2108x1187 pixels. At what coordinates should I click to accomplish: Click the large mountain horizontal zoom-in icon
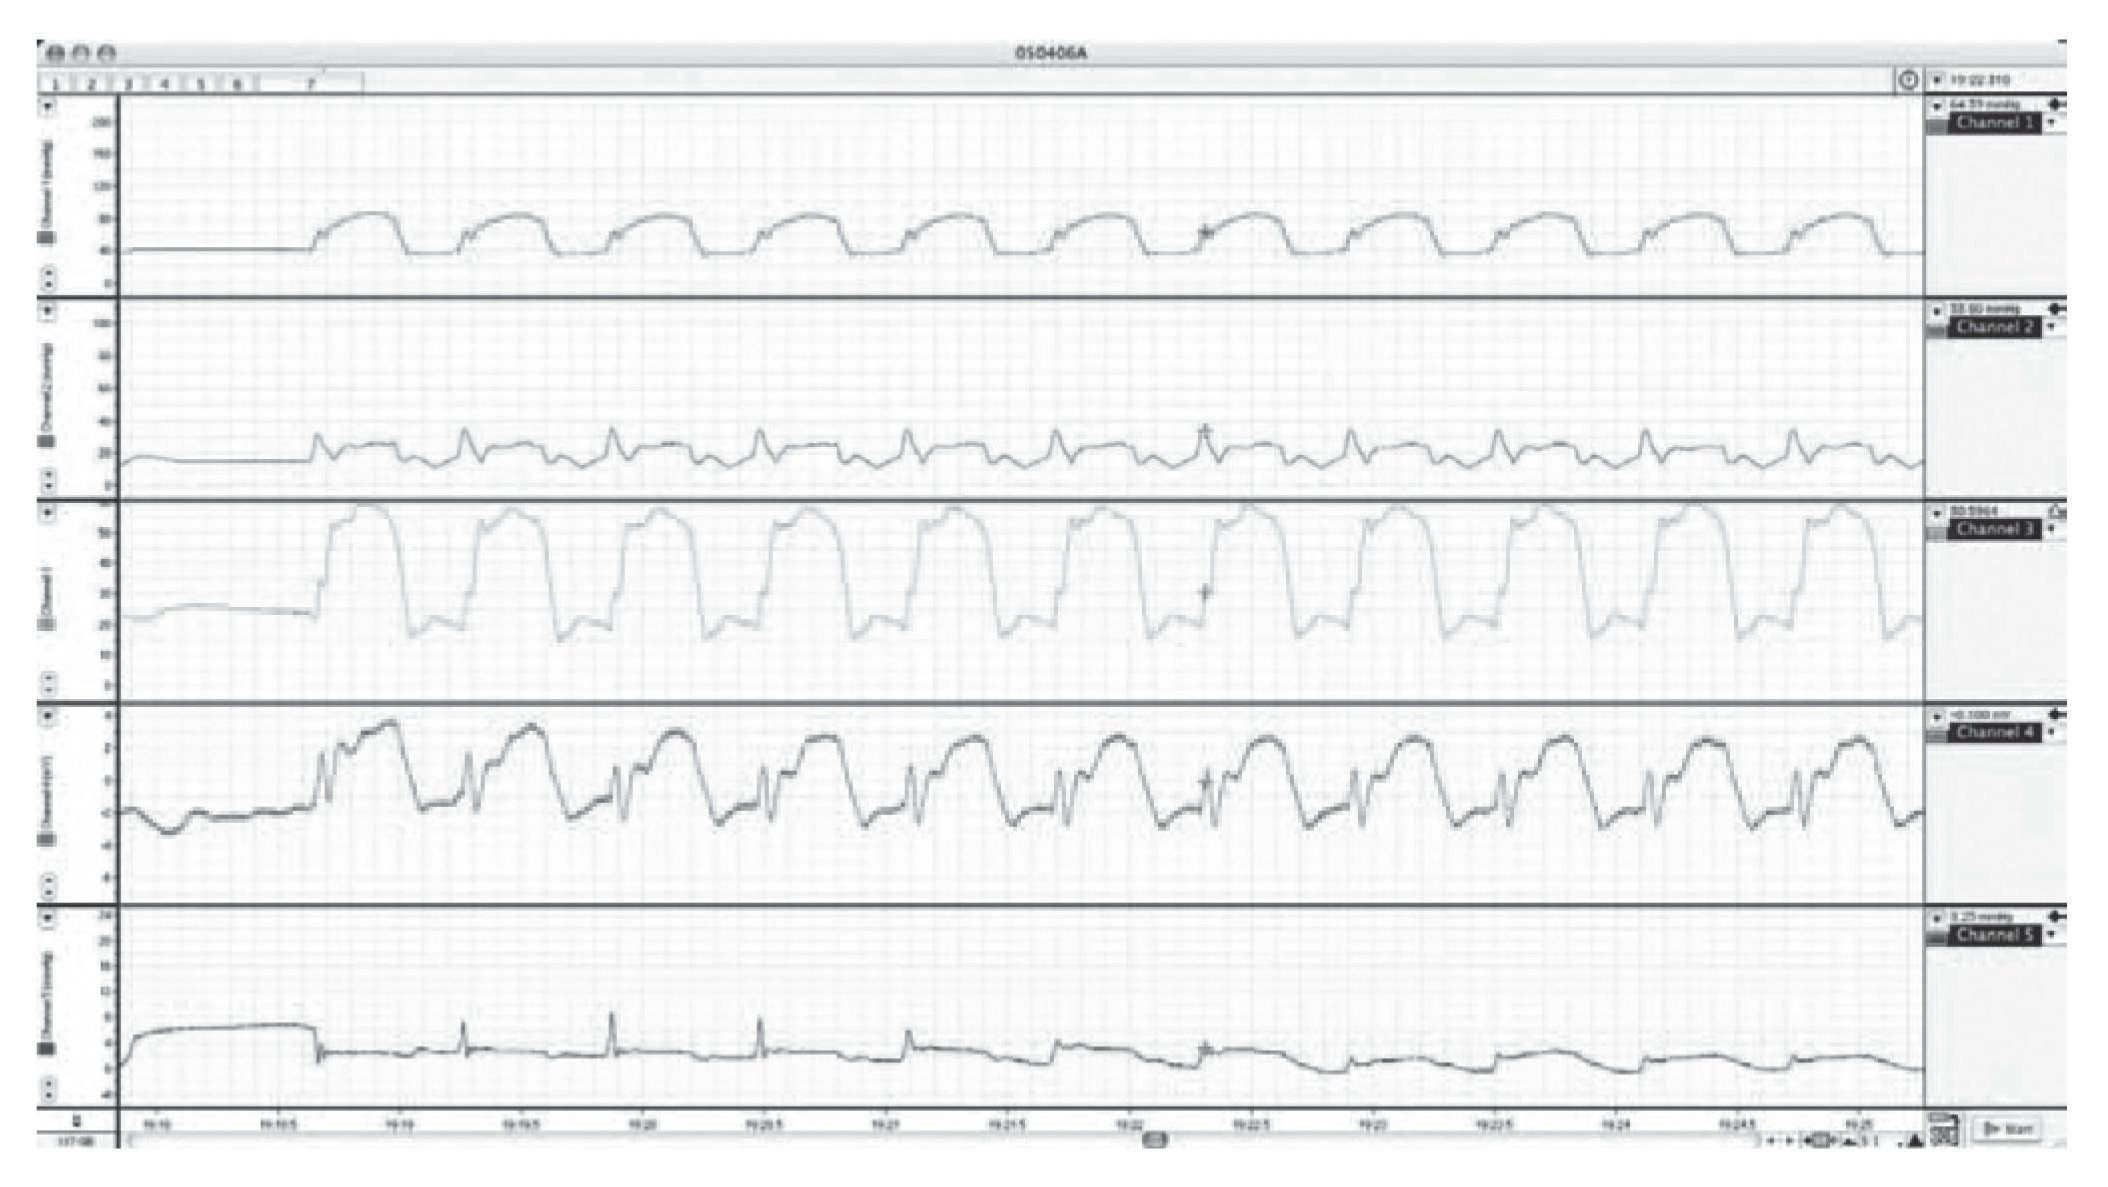pos(1914,1141)
